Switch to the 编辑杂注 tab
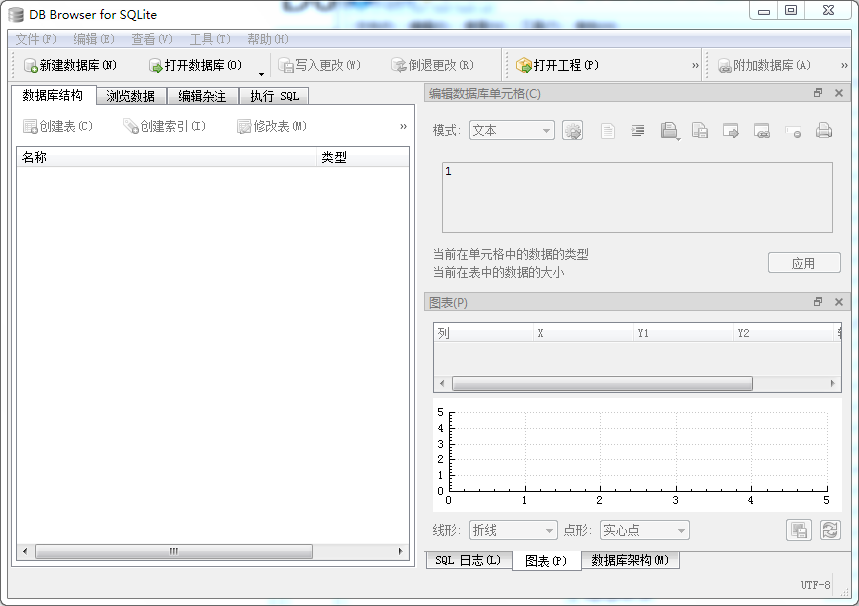Viewport: 859px width, 606px height. pos(202,96)
